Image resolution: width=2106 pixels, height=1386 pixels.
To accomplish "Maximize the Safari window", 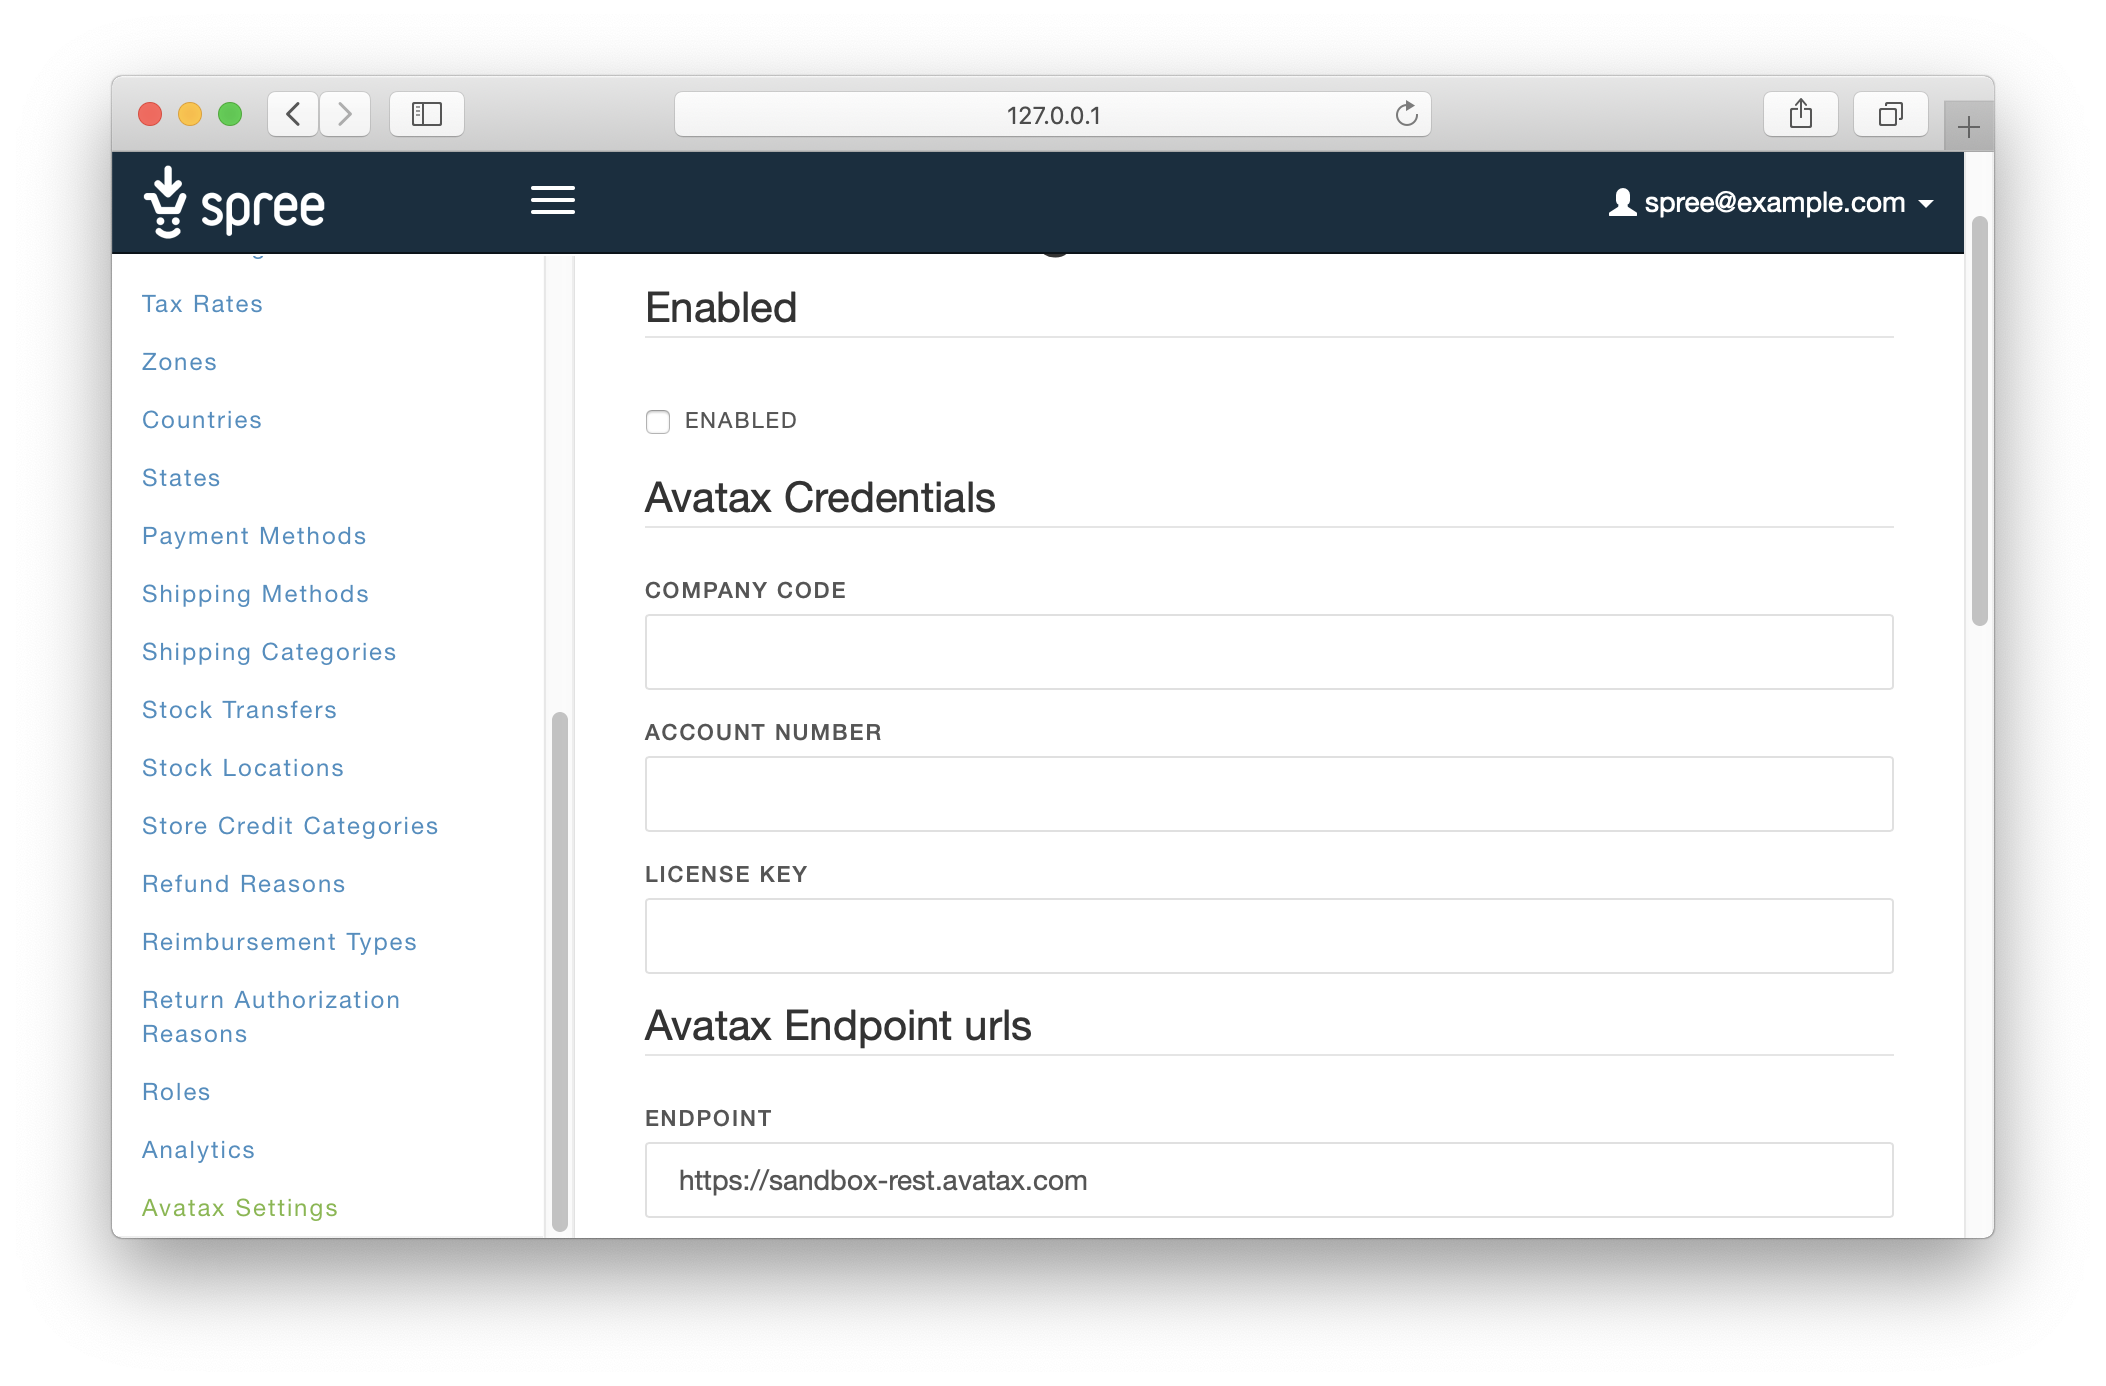I will click(x=230, y=114).
